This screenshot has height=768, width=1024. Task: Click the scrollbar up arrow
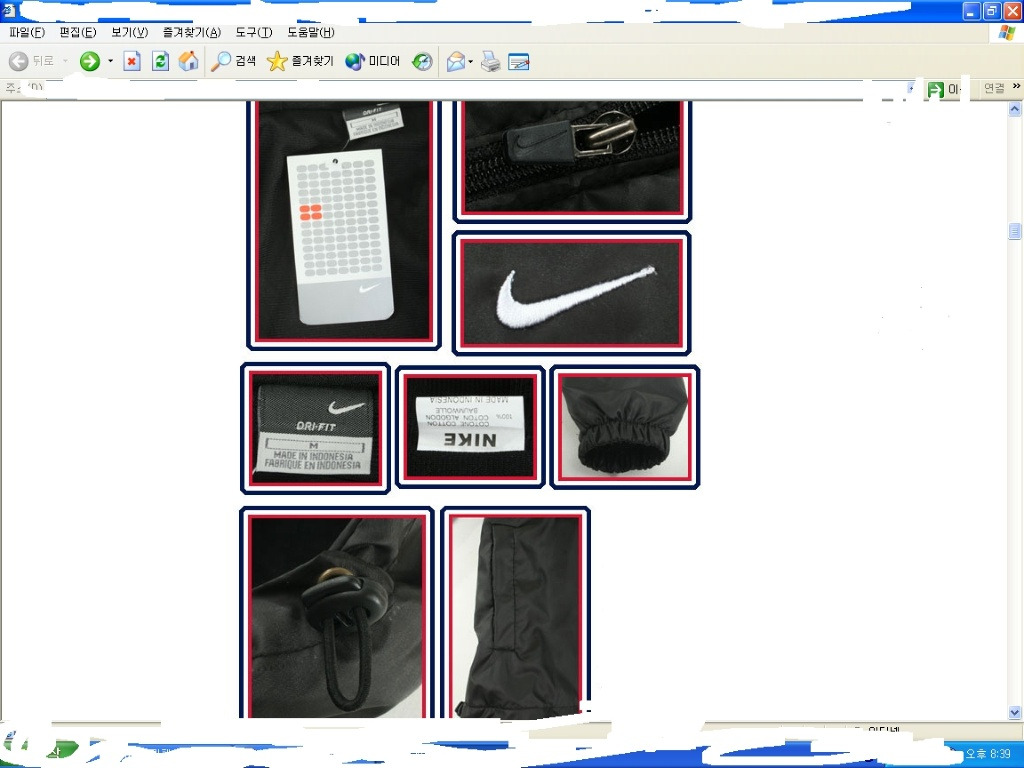[x=1014, y=108]
